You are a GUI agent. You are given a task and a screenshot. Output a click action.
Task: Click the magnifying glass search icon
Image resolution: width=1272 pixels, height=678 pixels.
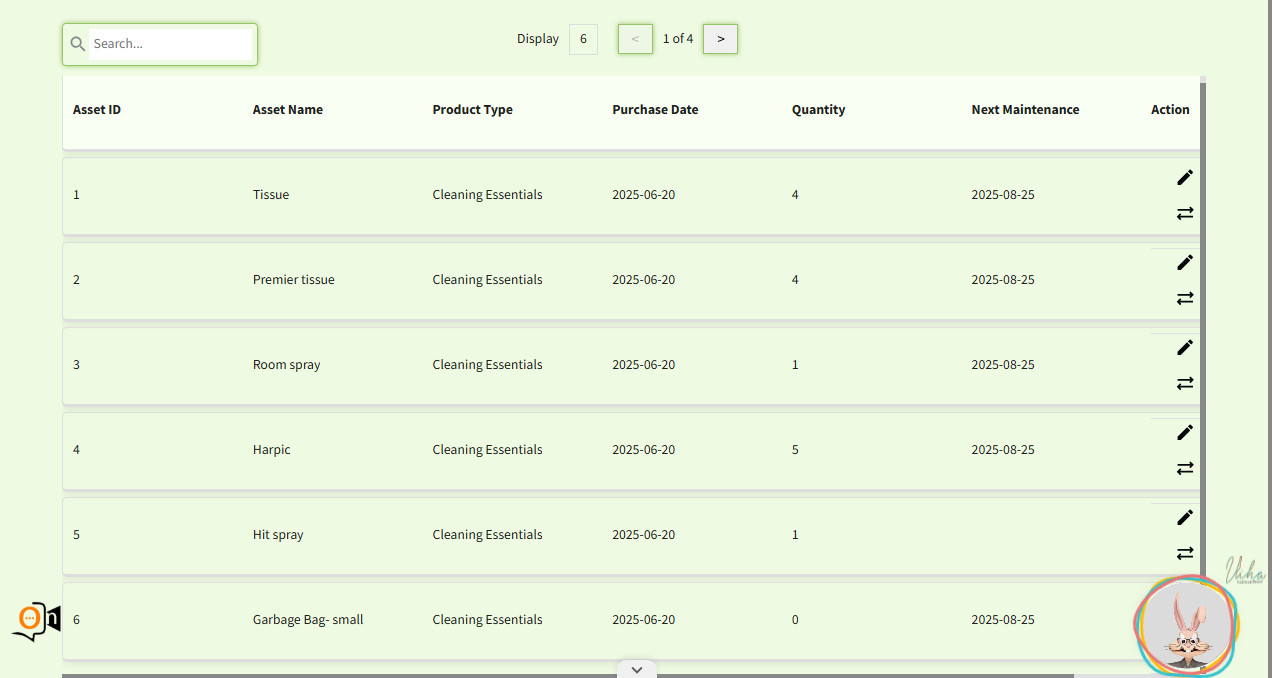point(77,44)
